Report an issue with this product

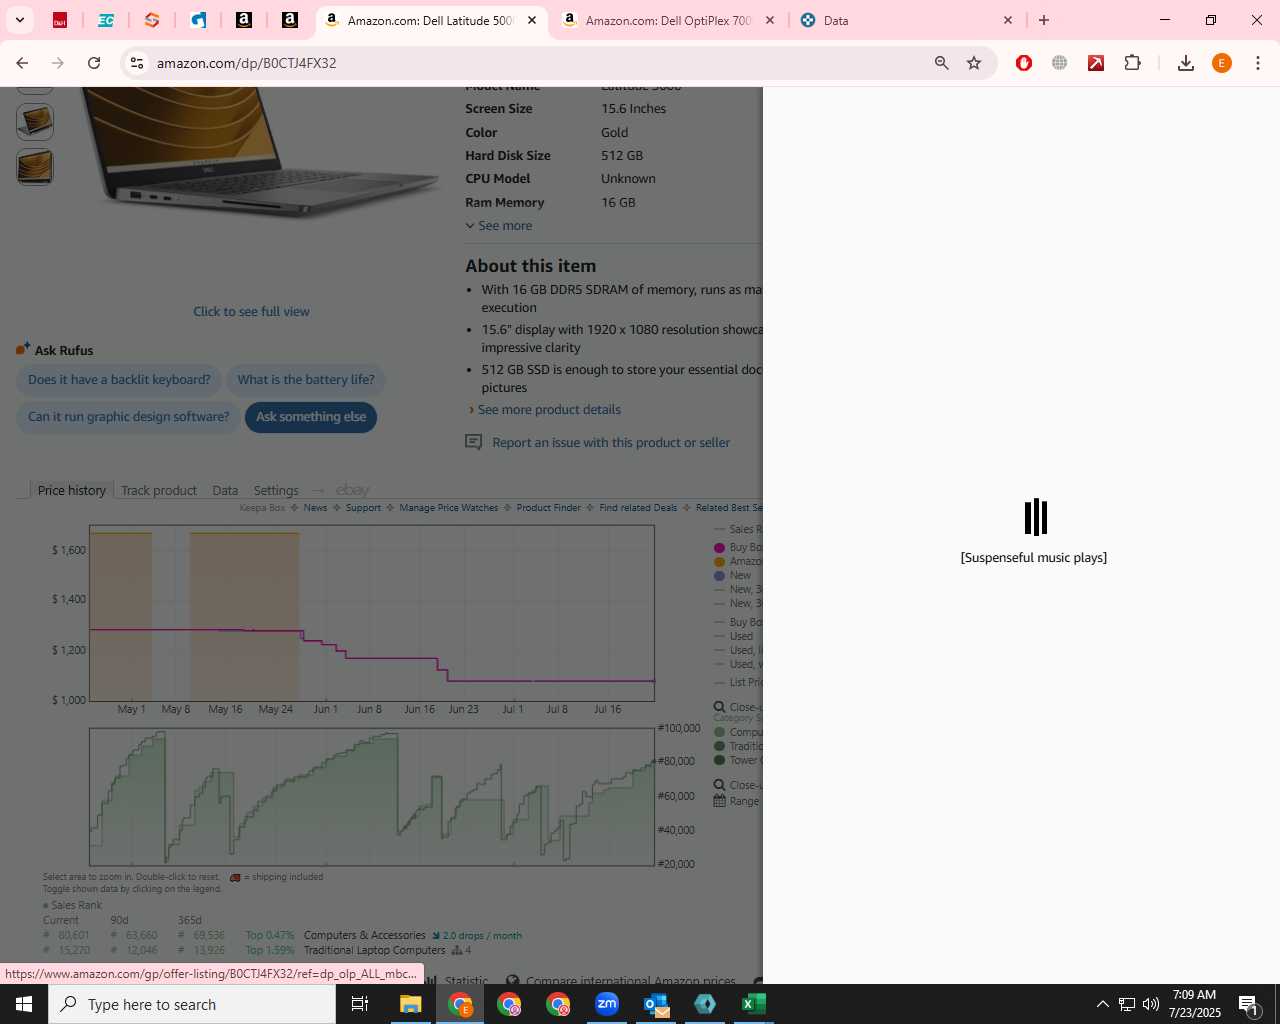tap(611, 443)
